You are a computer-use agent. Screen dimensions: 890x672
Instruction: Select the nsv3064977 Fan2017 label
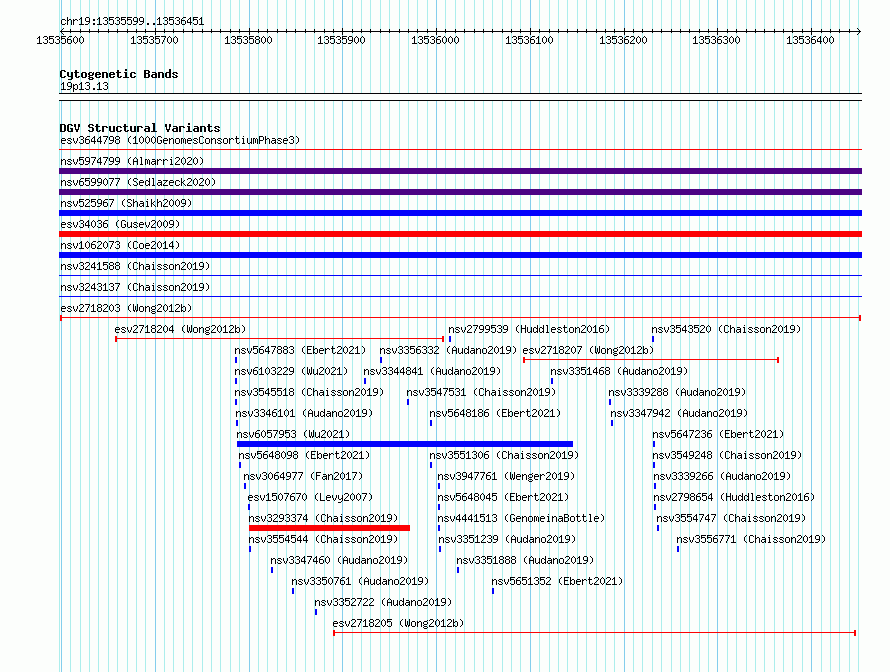click(x=303, y=476)
